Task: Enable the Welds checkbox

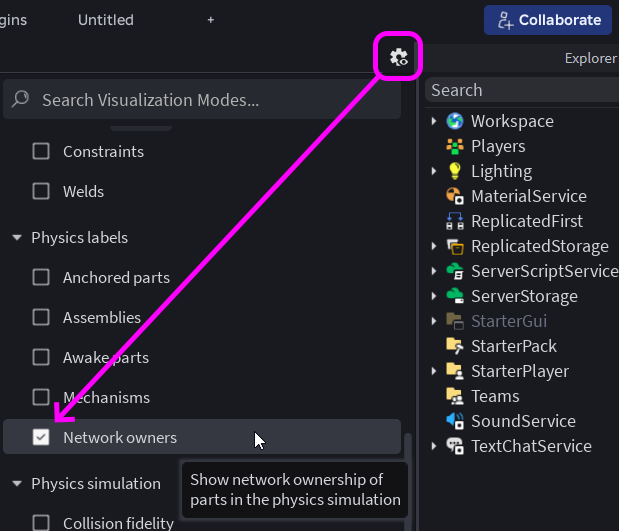Action: [41, 191]
